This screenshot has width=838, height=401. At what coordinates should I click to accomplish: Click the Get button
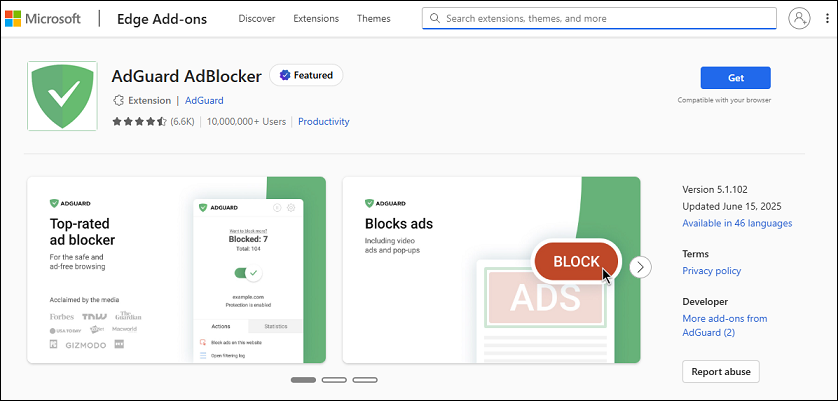(x=735, y=78)
